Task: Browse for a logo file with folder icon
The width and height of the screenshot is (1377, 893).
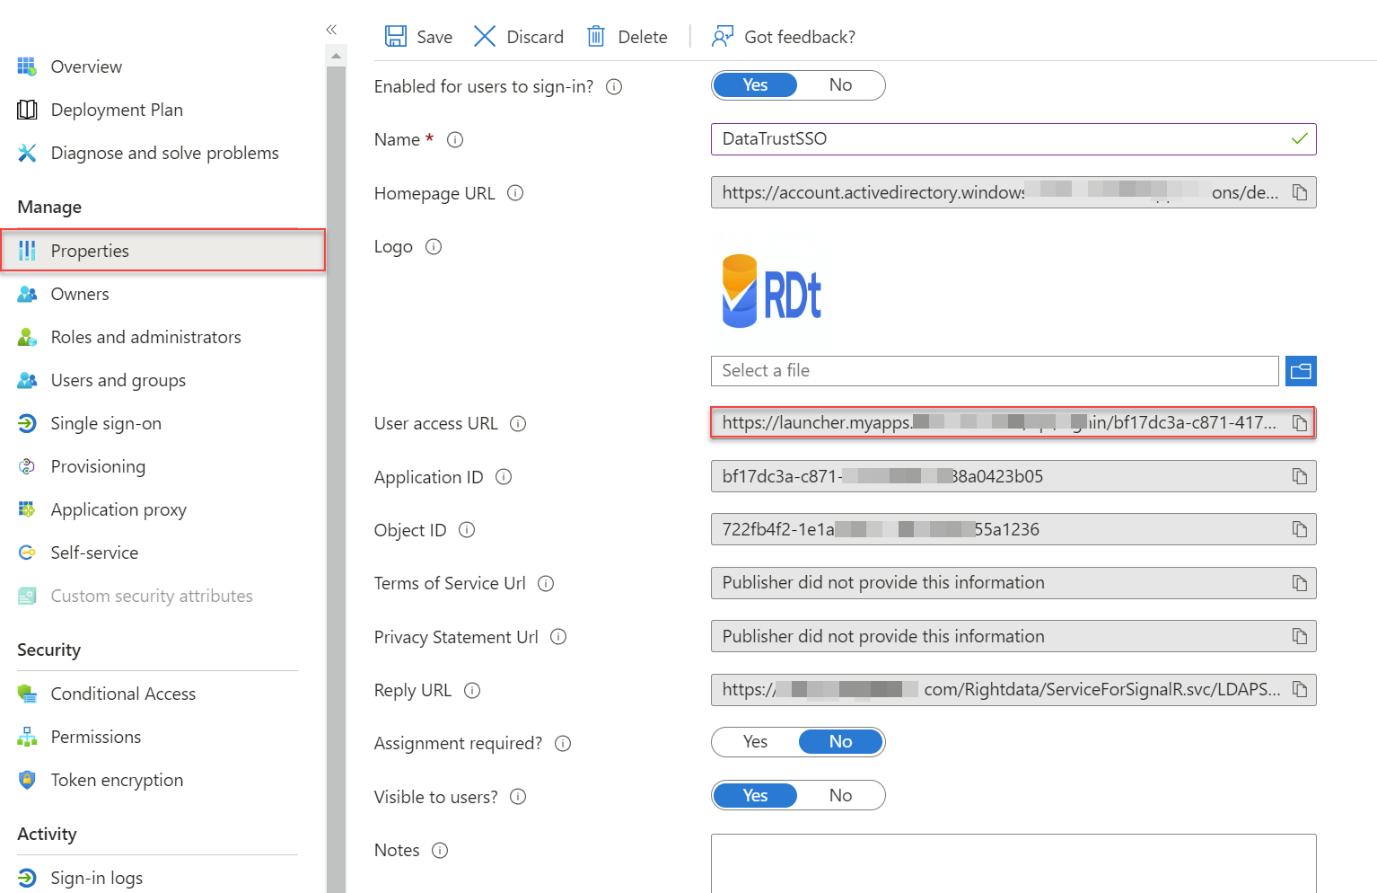Action: [x=1300, y=371]
